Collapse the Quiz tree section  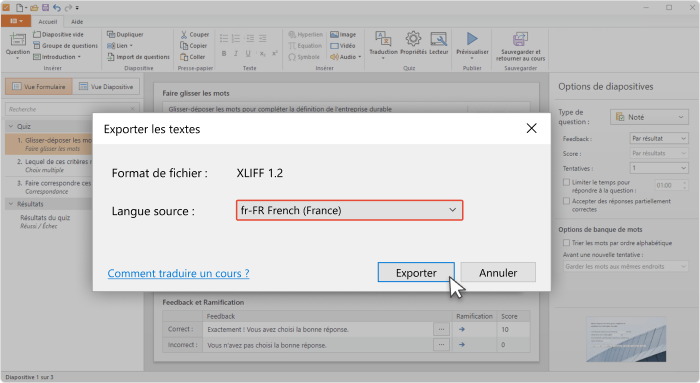(11, 126)
